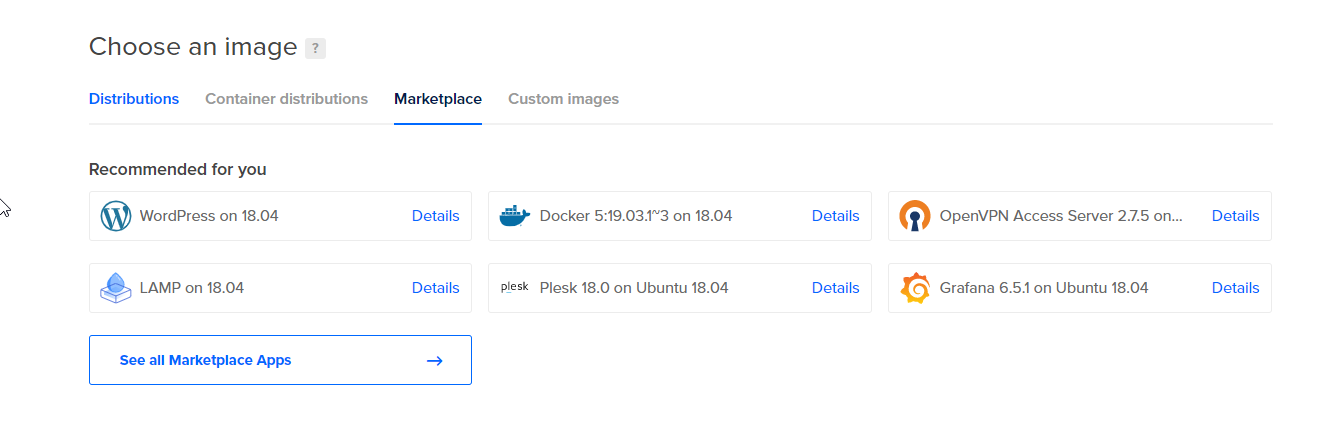Open Details for Plesk 18.0
The width and height of the screenshot is (1319, 436).
[836, 288]
